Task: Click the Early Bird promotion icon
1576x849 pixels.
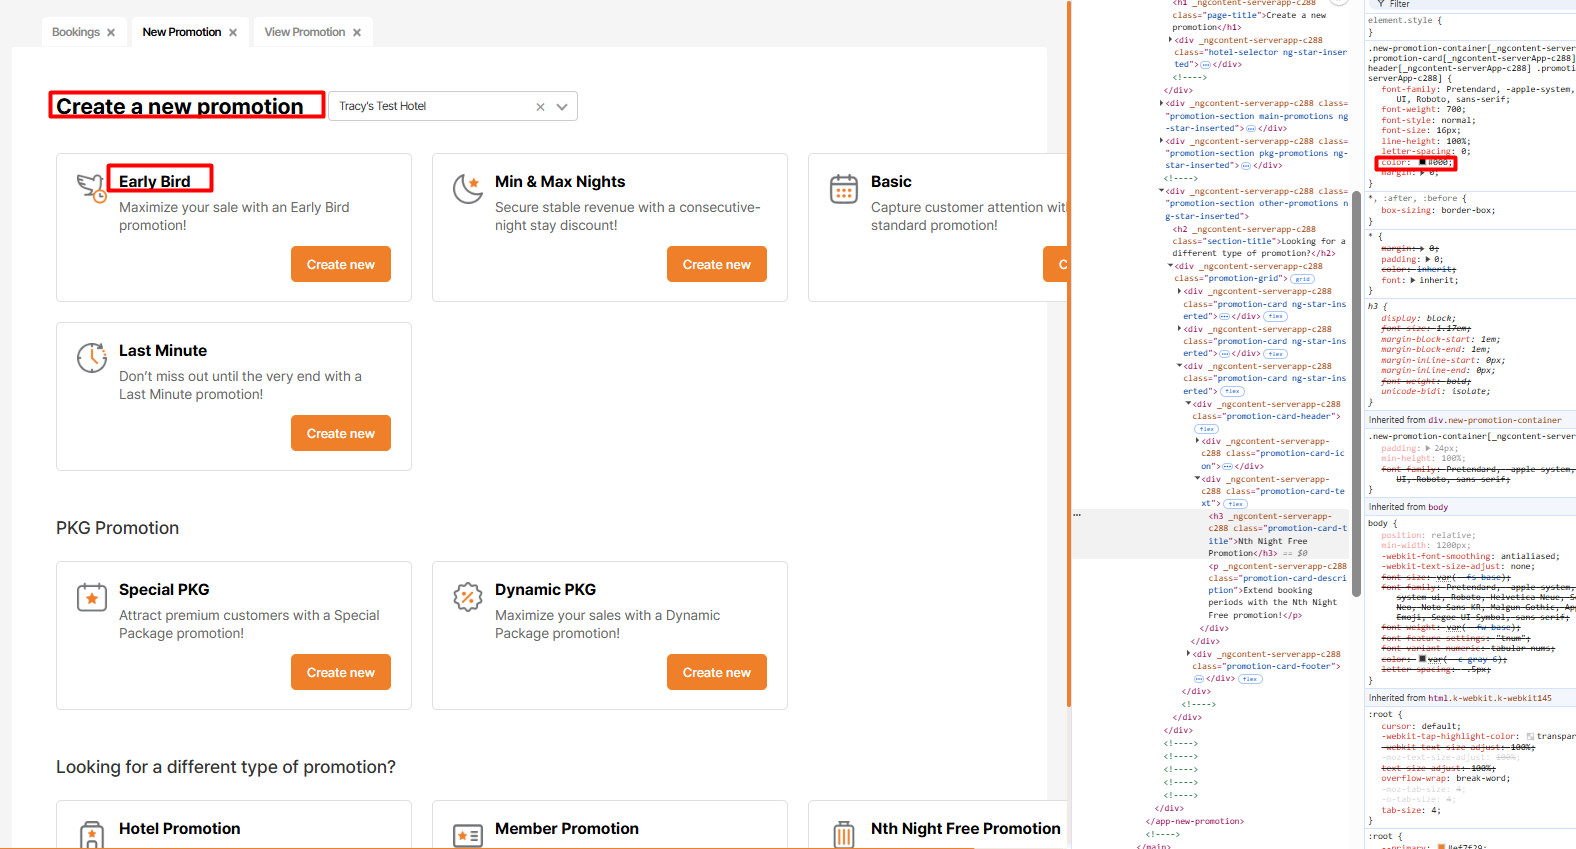Action: tap(91, 187)
